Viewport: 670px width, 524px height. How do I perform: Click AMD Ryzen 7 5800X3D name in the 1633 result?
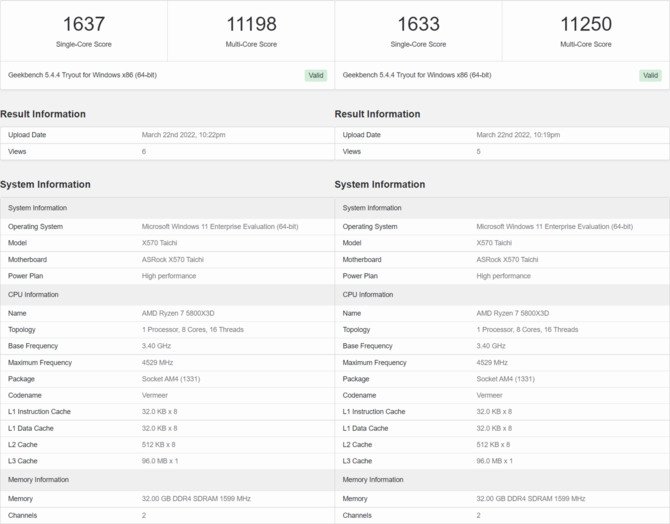click(x=513, y=313)
